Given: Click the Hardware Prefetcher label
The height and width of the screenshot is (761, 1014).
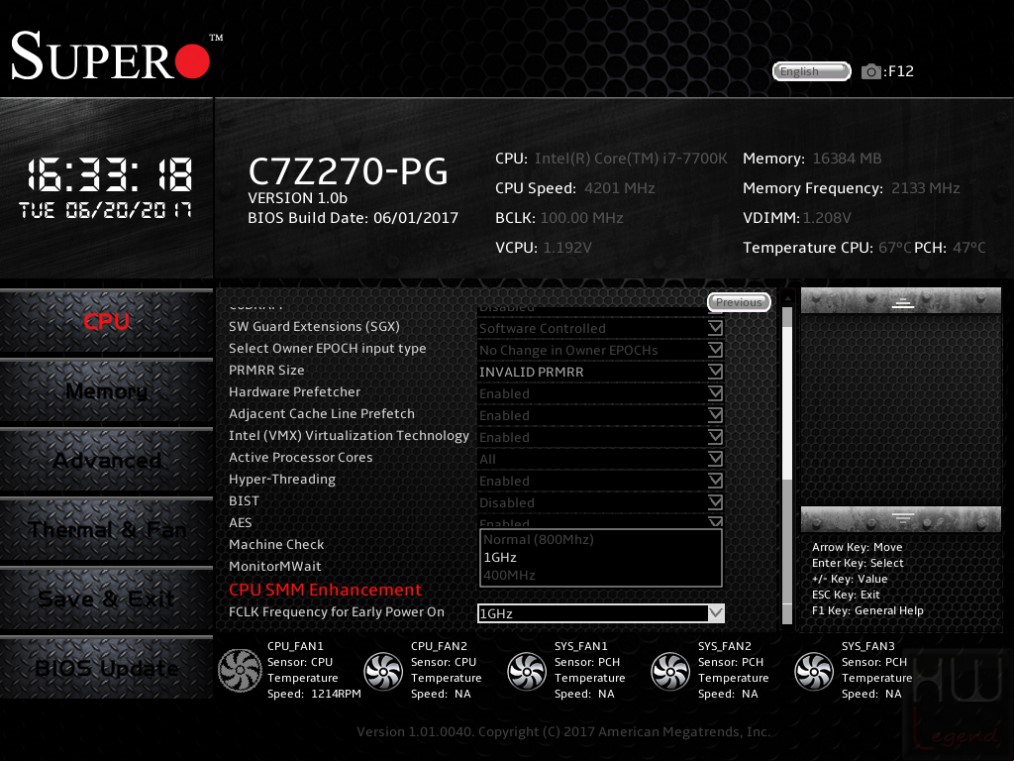Looking at the screenshot, I should pos(294,392).
